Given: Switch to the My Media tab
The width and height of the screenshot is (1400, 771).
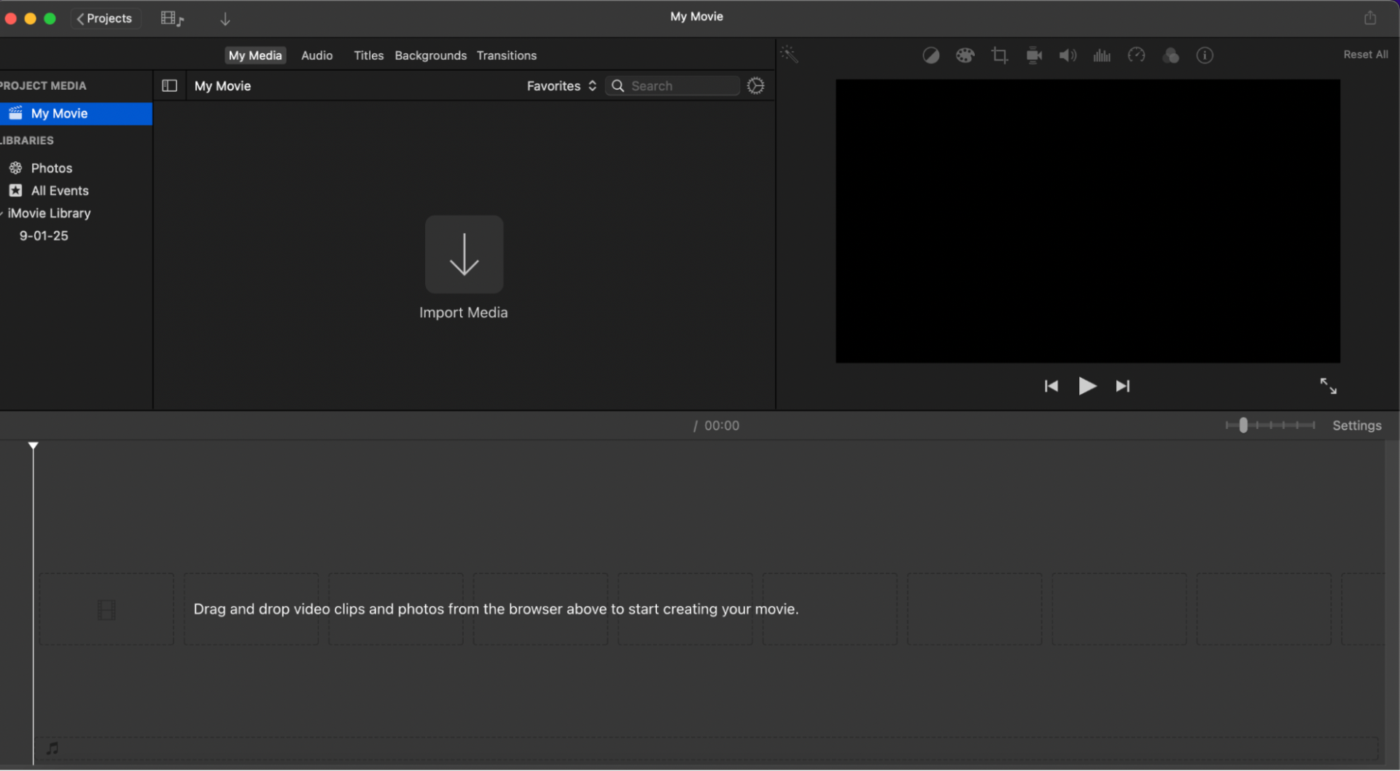Looking at the screenshot, I should click(x=255, y=55).
